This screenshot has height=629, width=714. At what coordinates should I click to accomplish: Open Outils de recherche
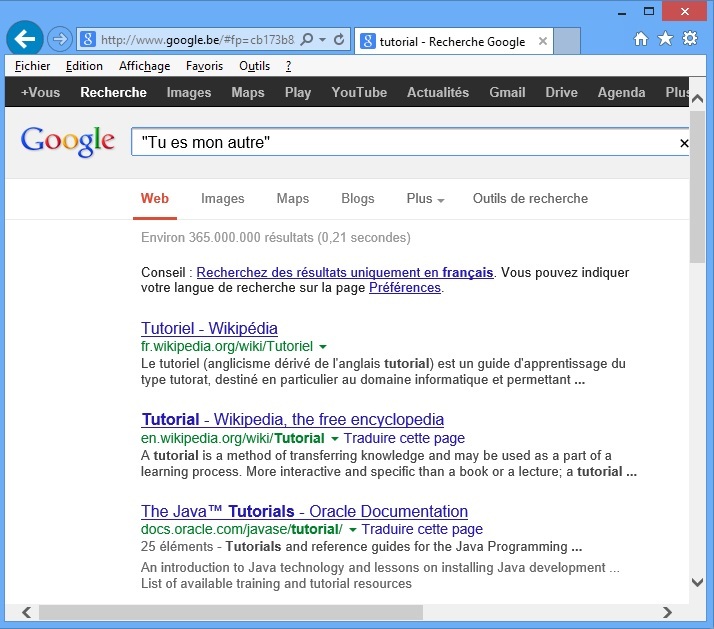pos(530,199)
